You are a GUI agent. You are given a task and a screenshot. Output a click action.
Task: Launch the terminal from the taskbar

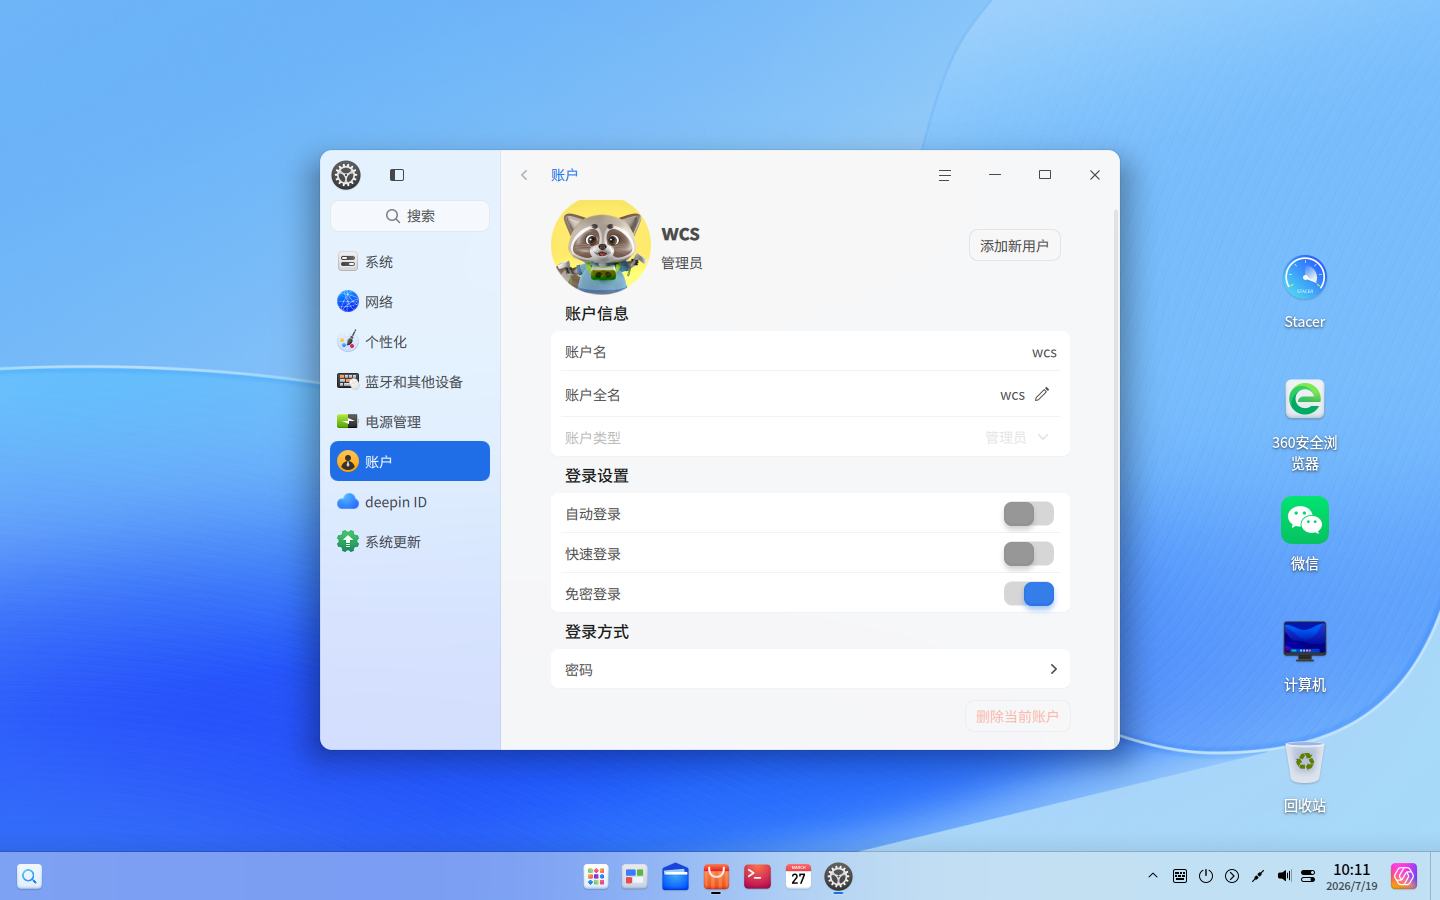point(757,877)
